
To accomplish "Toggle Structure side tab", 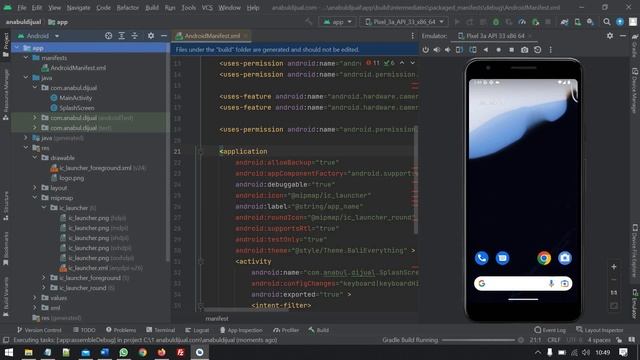I will 6,206.
